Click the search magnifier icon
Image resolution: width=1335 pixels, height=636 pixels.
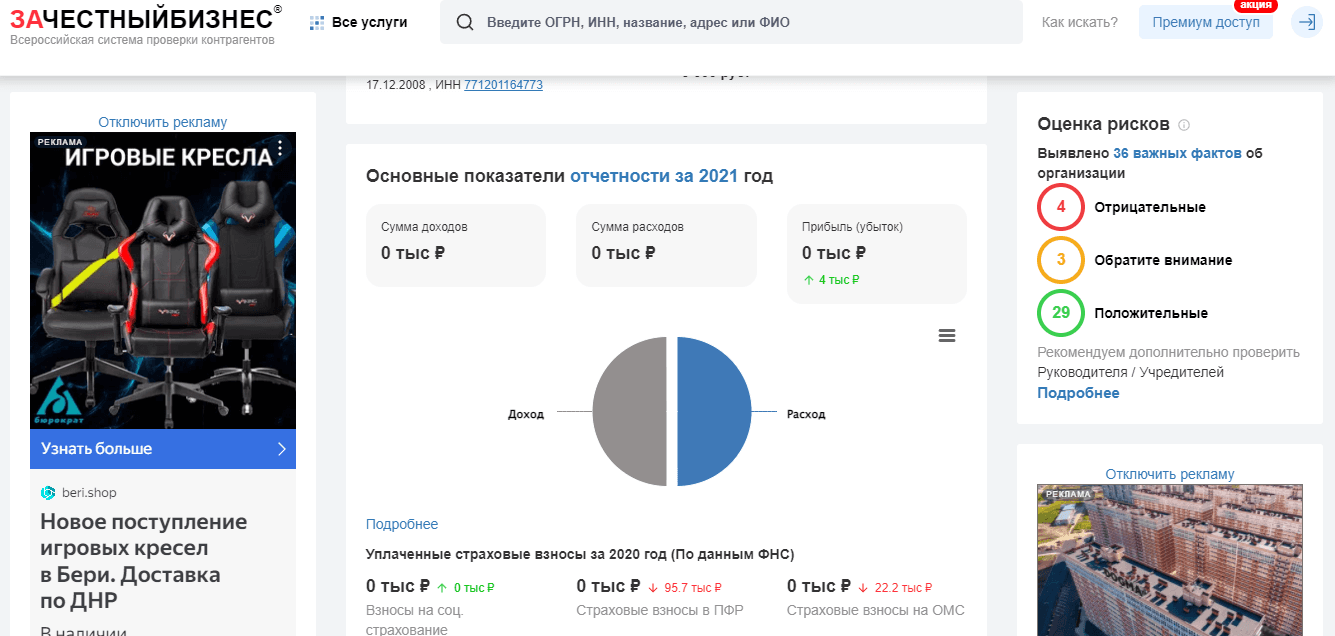[464, 22]
